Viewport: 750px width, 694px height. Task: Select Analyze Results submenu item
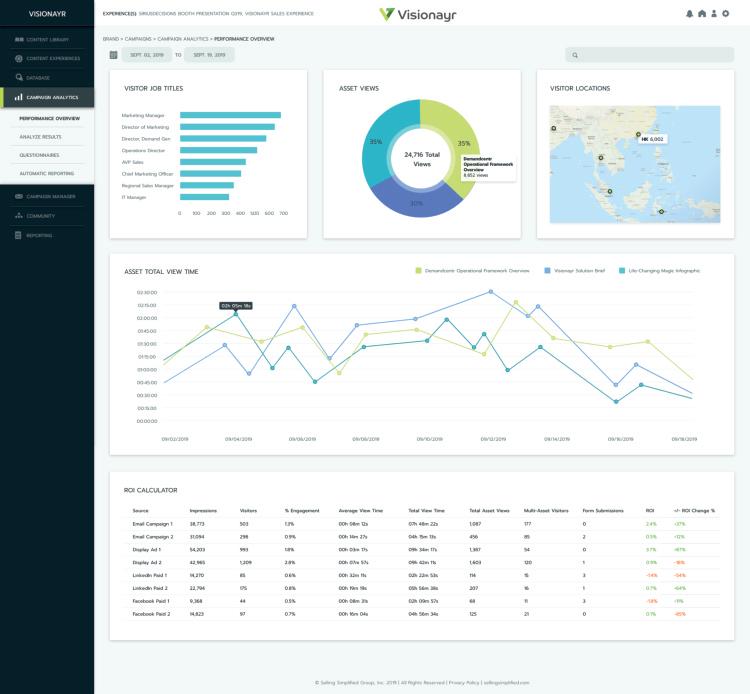click(x=41, y=137)
